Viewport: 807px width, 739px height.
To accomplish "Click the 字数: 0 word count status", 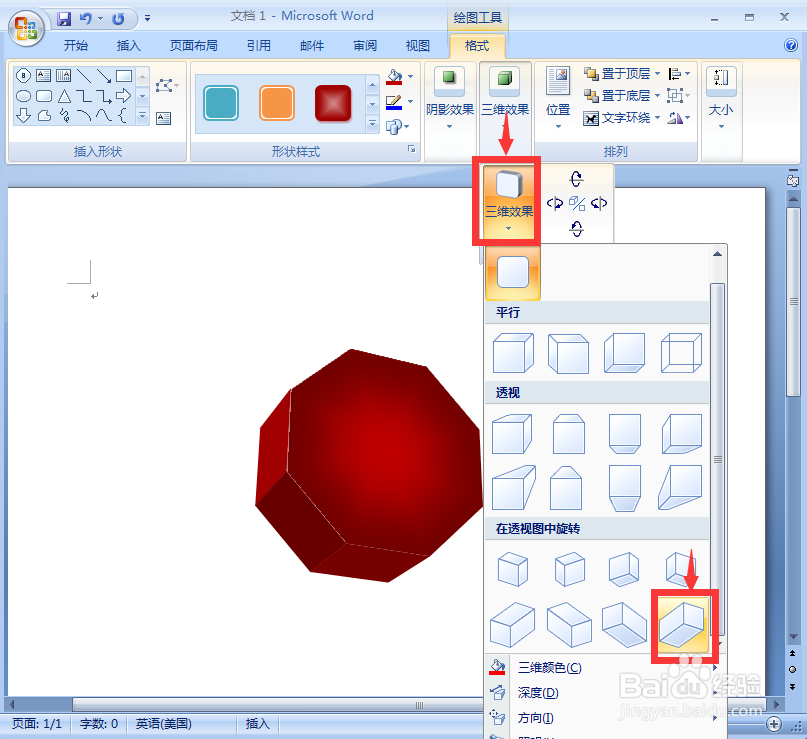I will [x=99, y=724].
